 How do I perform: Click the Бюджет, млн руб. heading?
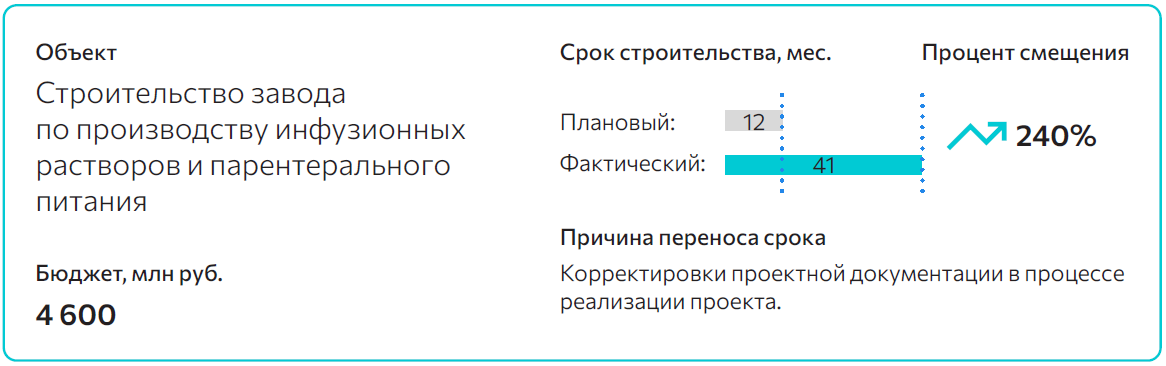pyautogui.click(x=129, y=274)
